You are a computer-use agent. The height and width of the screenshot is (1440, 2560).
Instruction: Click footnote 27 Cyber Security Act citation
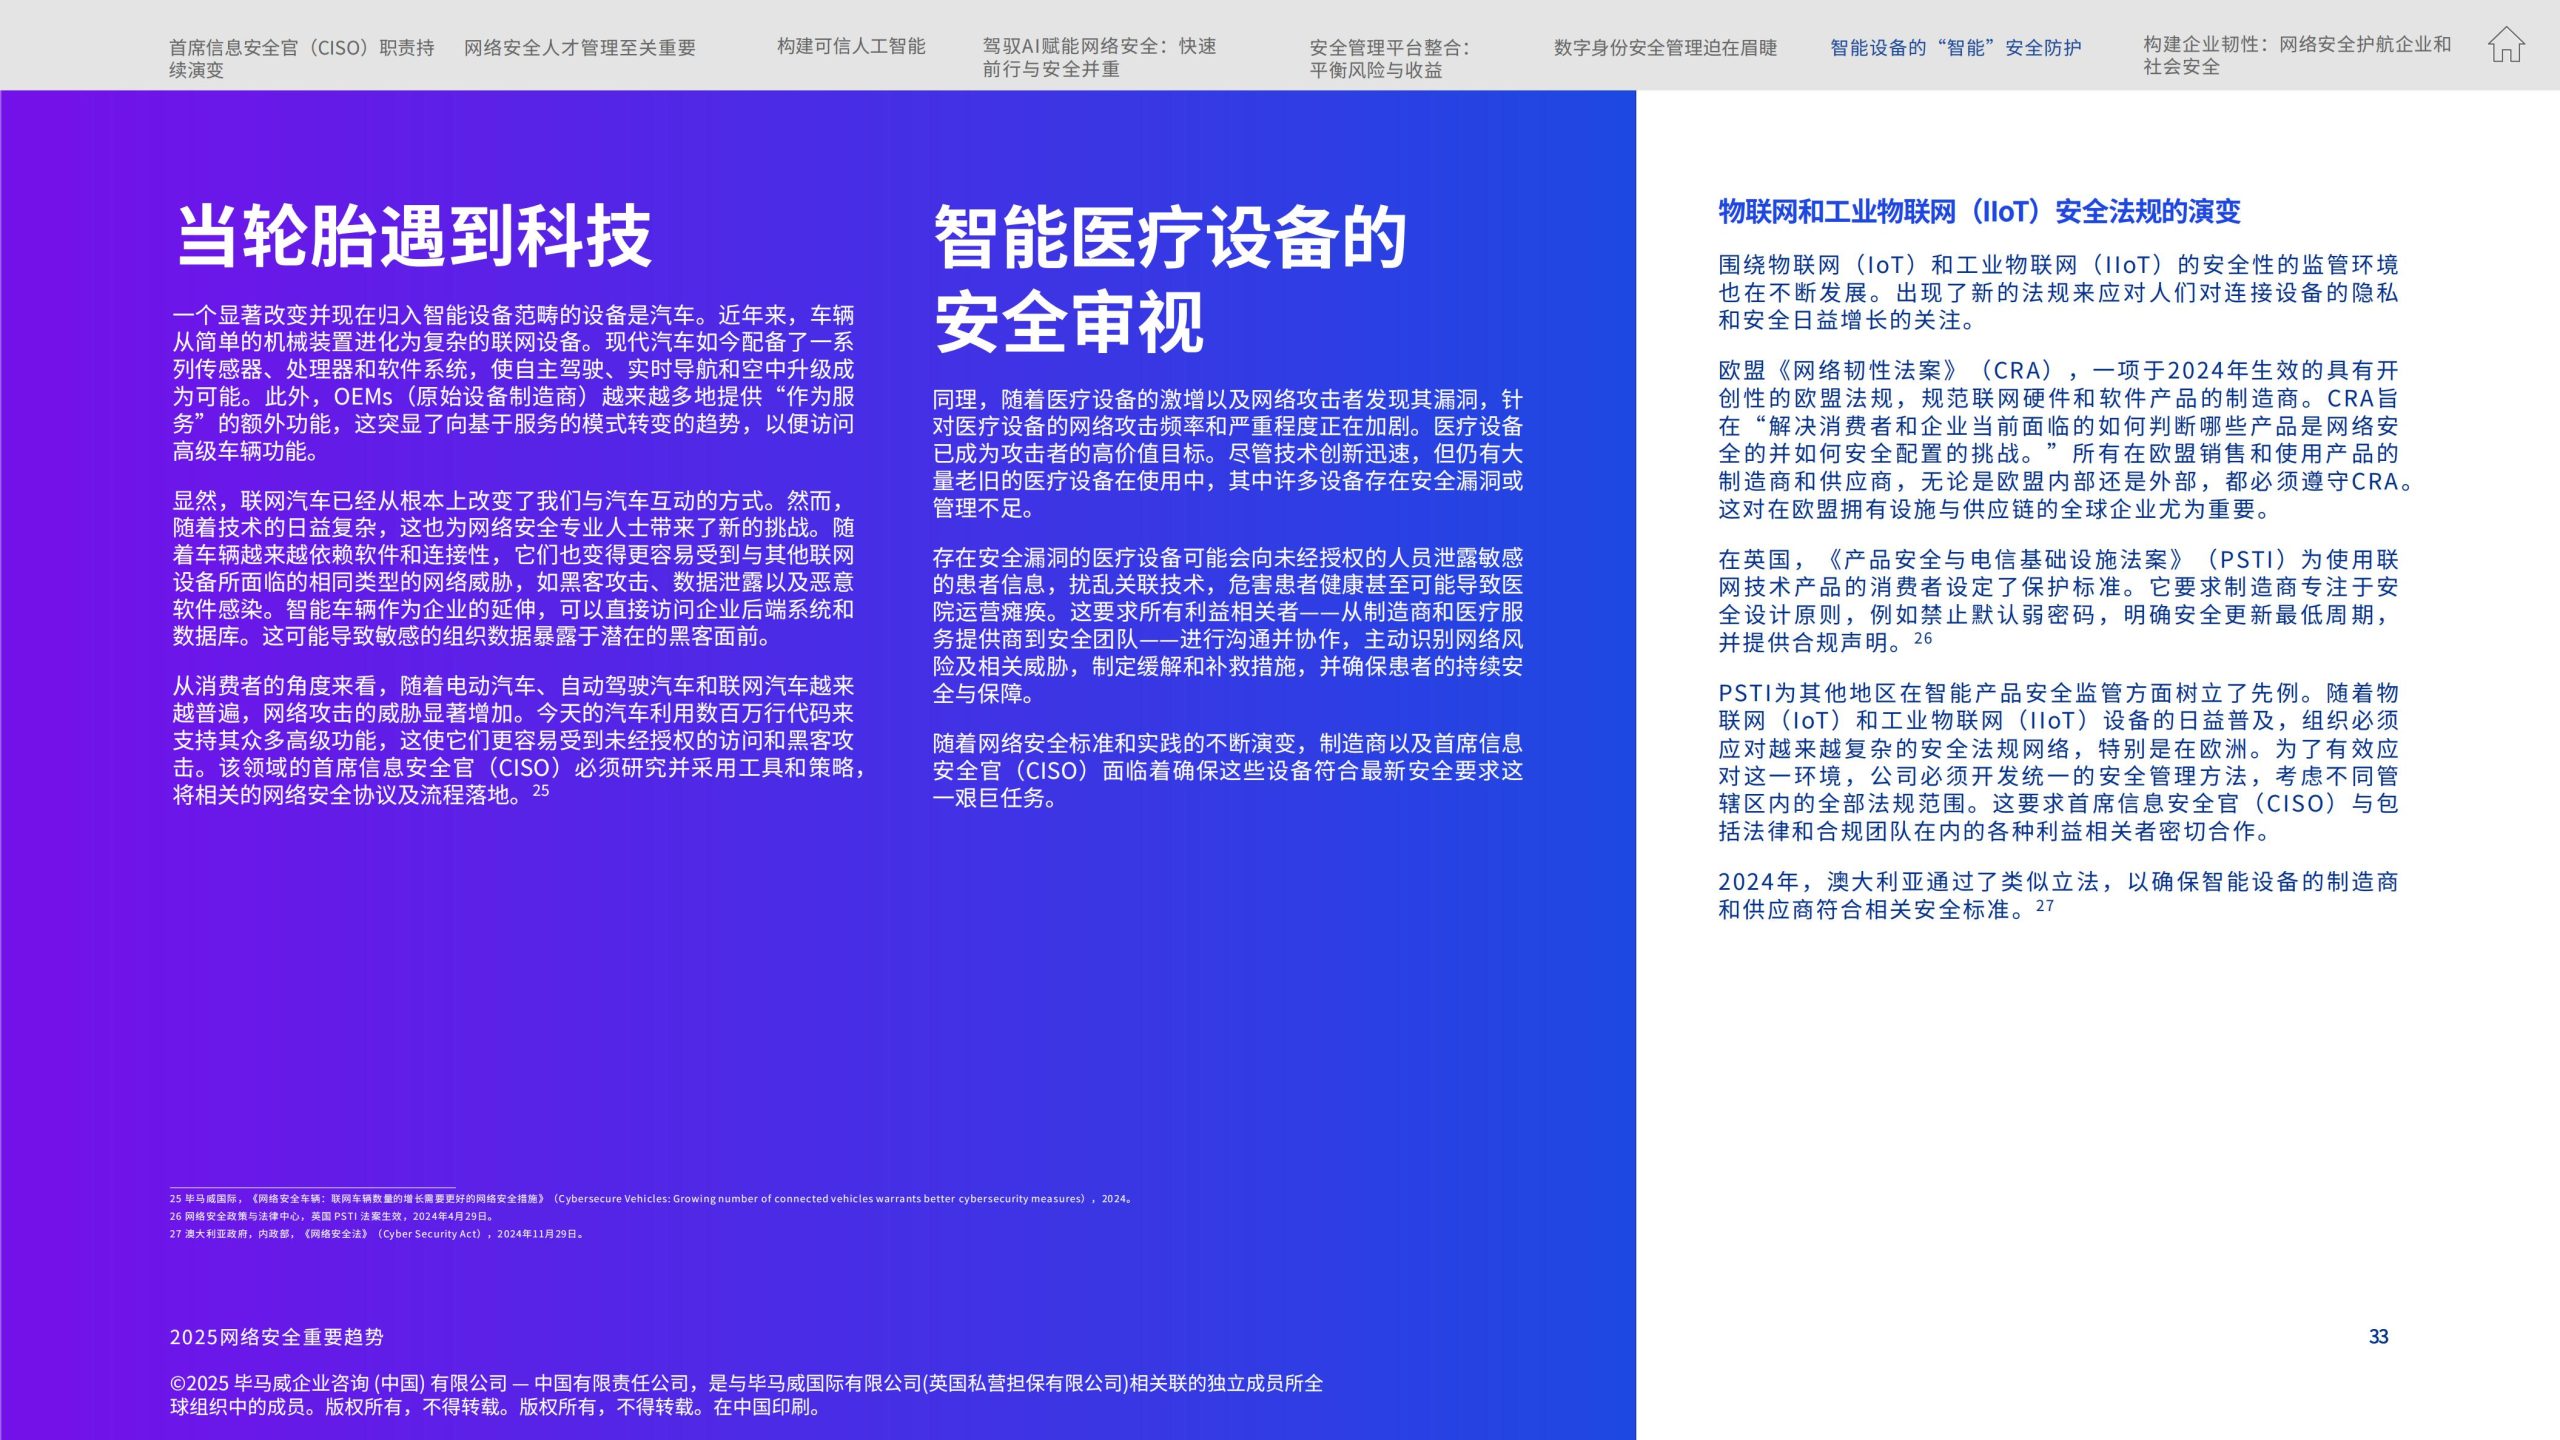(x=377, y=1234)
